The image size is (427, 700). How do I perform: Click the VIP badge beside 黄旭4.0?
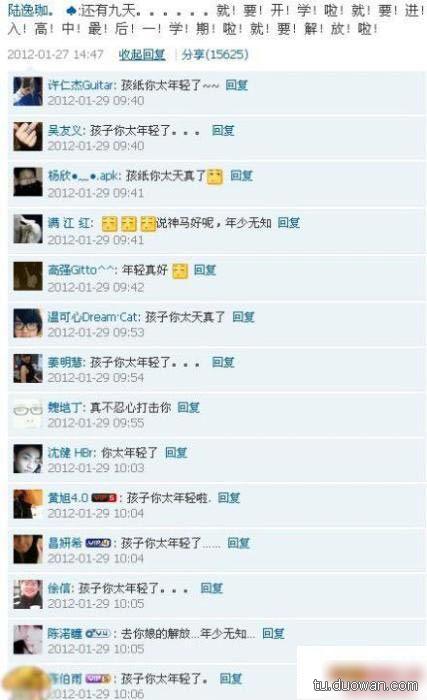(104, 498)
